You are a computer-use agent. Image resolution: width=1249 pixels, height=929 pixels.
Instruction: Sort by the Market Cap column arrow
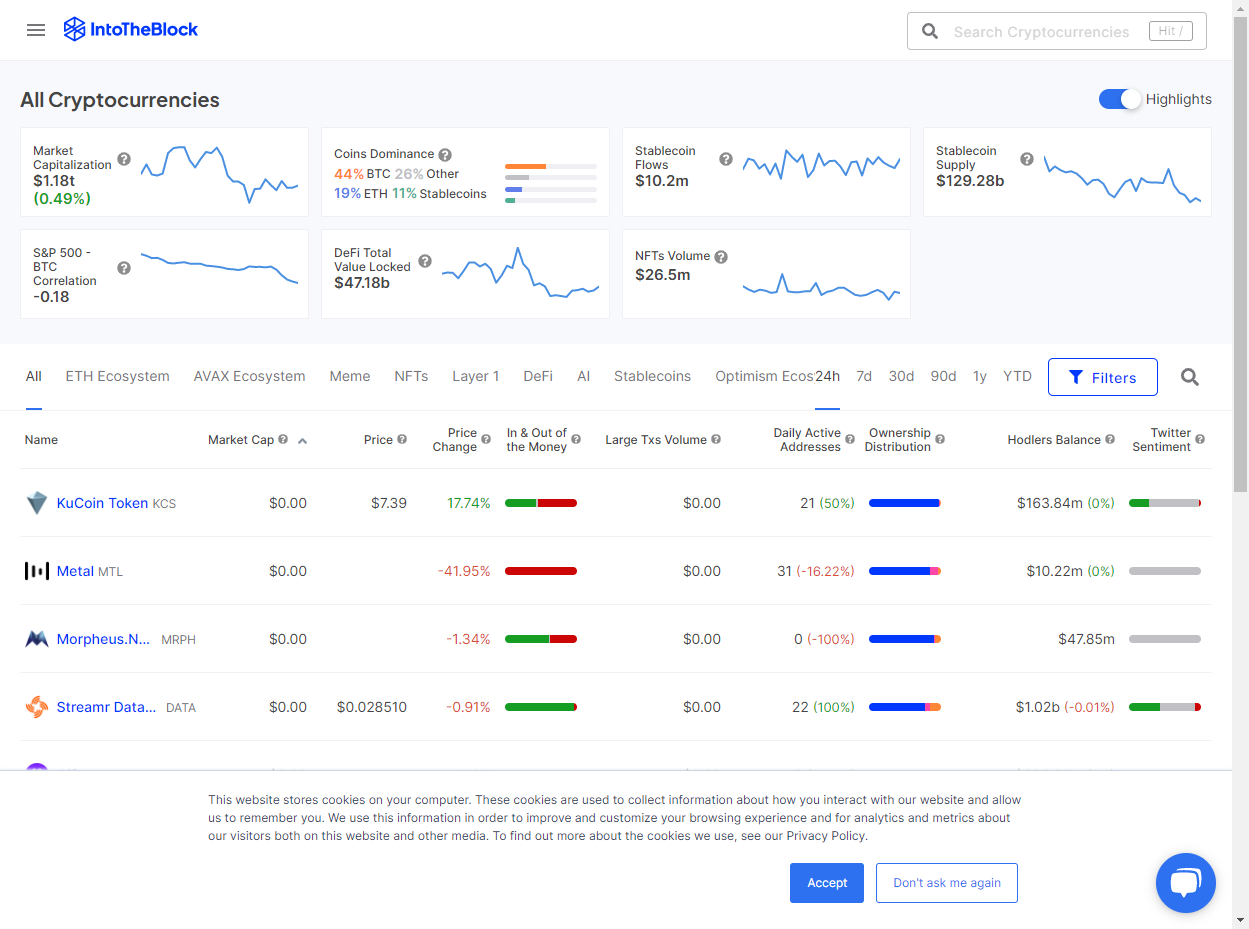[302, 441]
